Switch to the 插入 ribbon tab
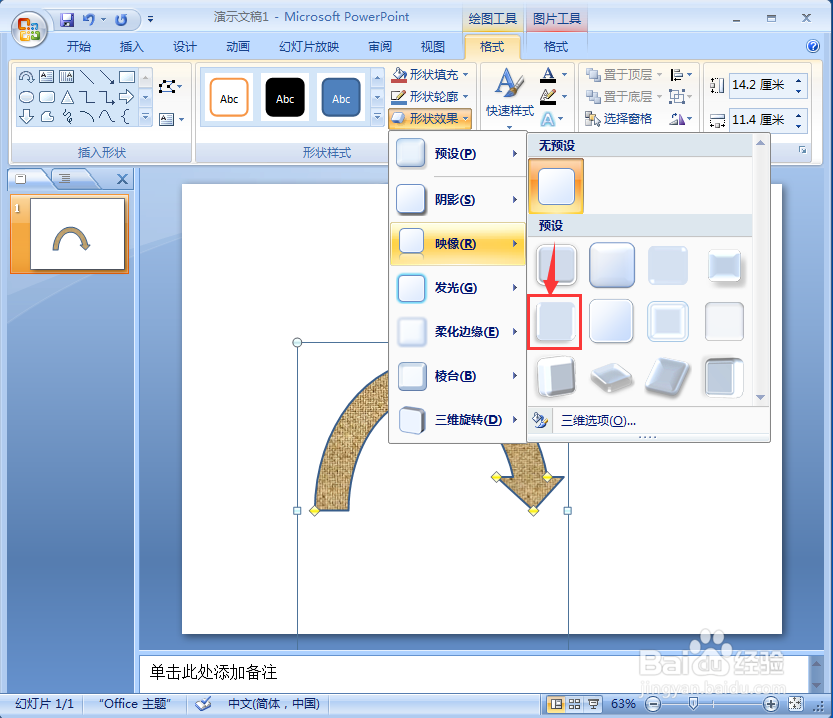Viewport: 833px width, 718px height. [132, 47]
